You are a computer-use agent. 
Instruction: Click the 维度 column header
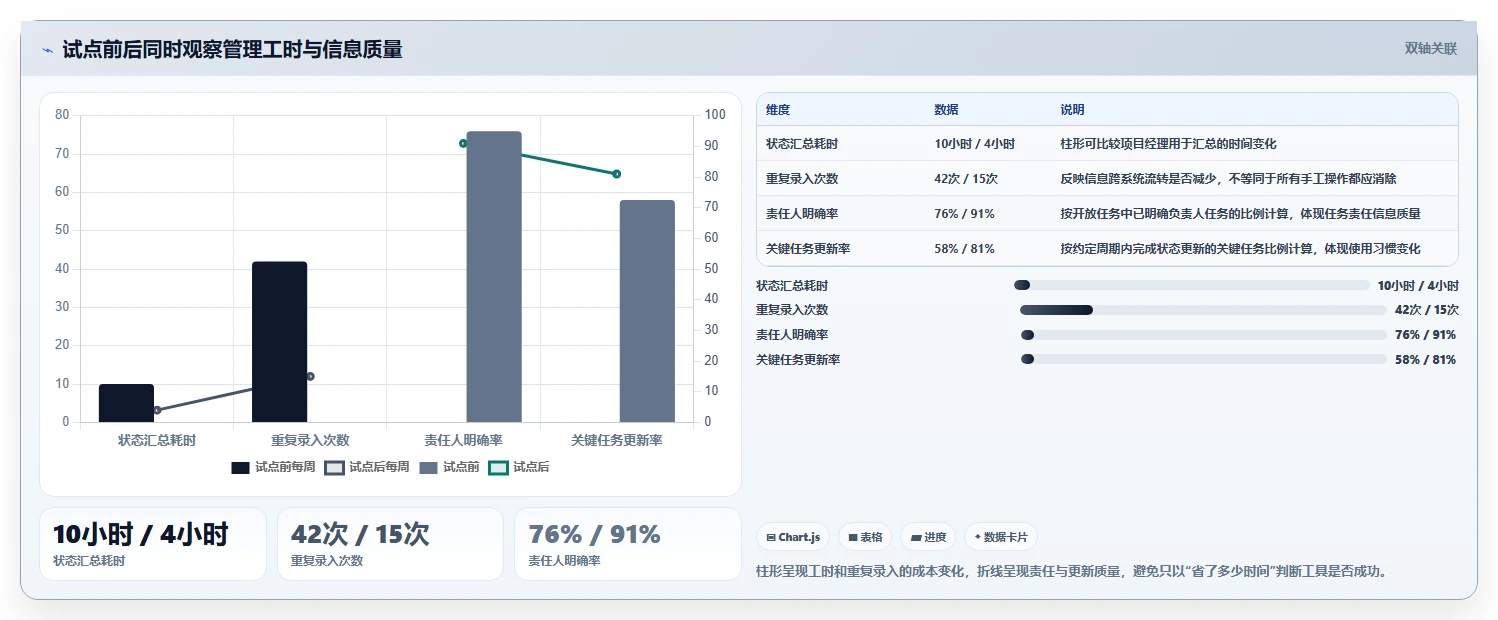[778, 110]
